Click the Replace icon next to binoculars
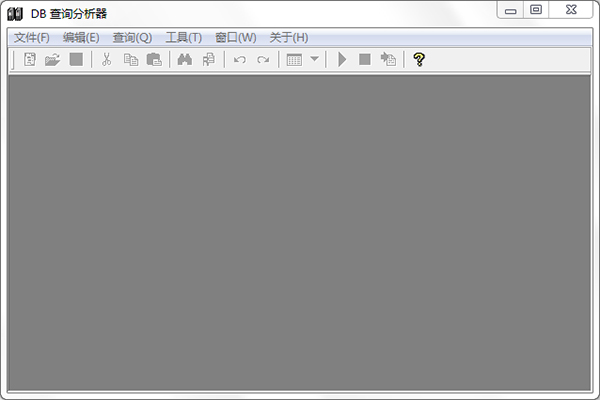 point(209,60)
